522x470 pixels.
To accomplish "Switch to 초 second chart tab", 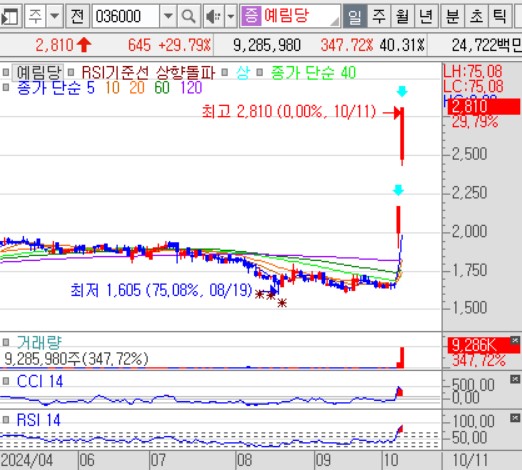I will (x=476, y=16).
